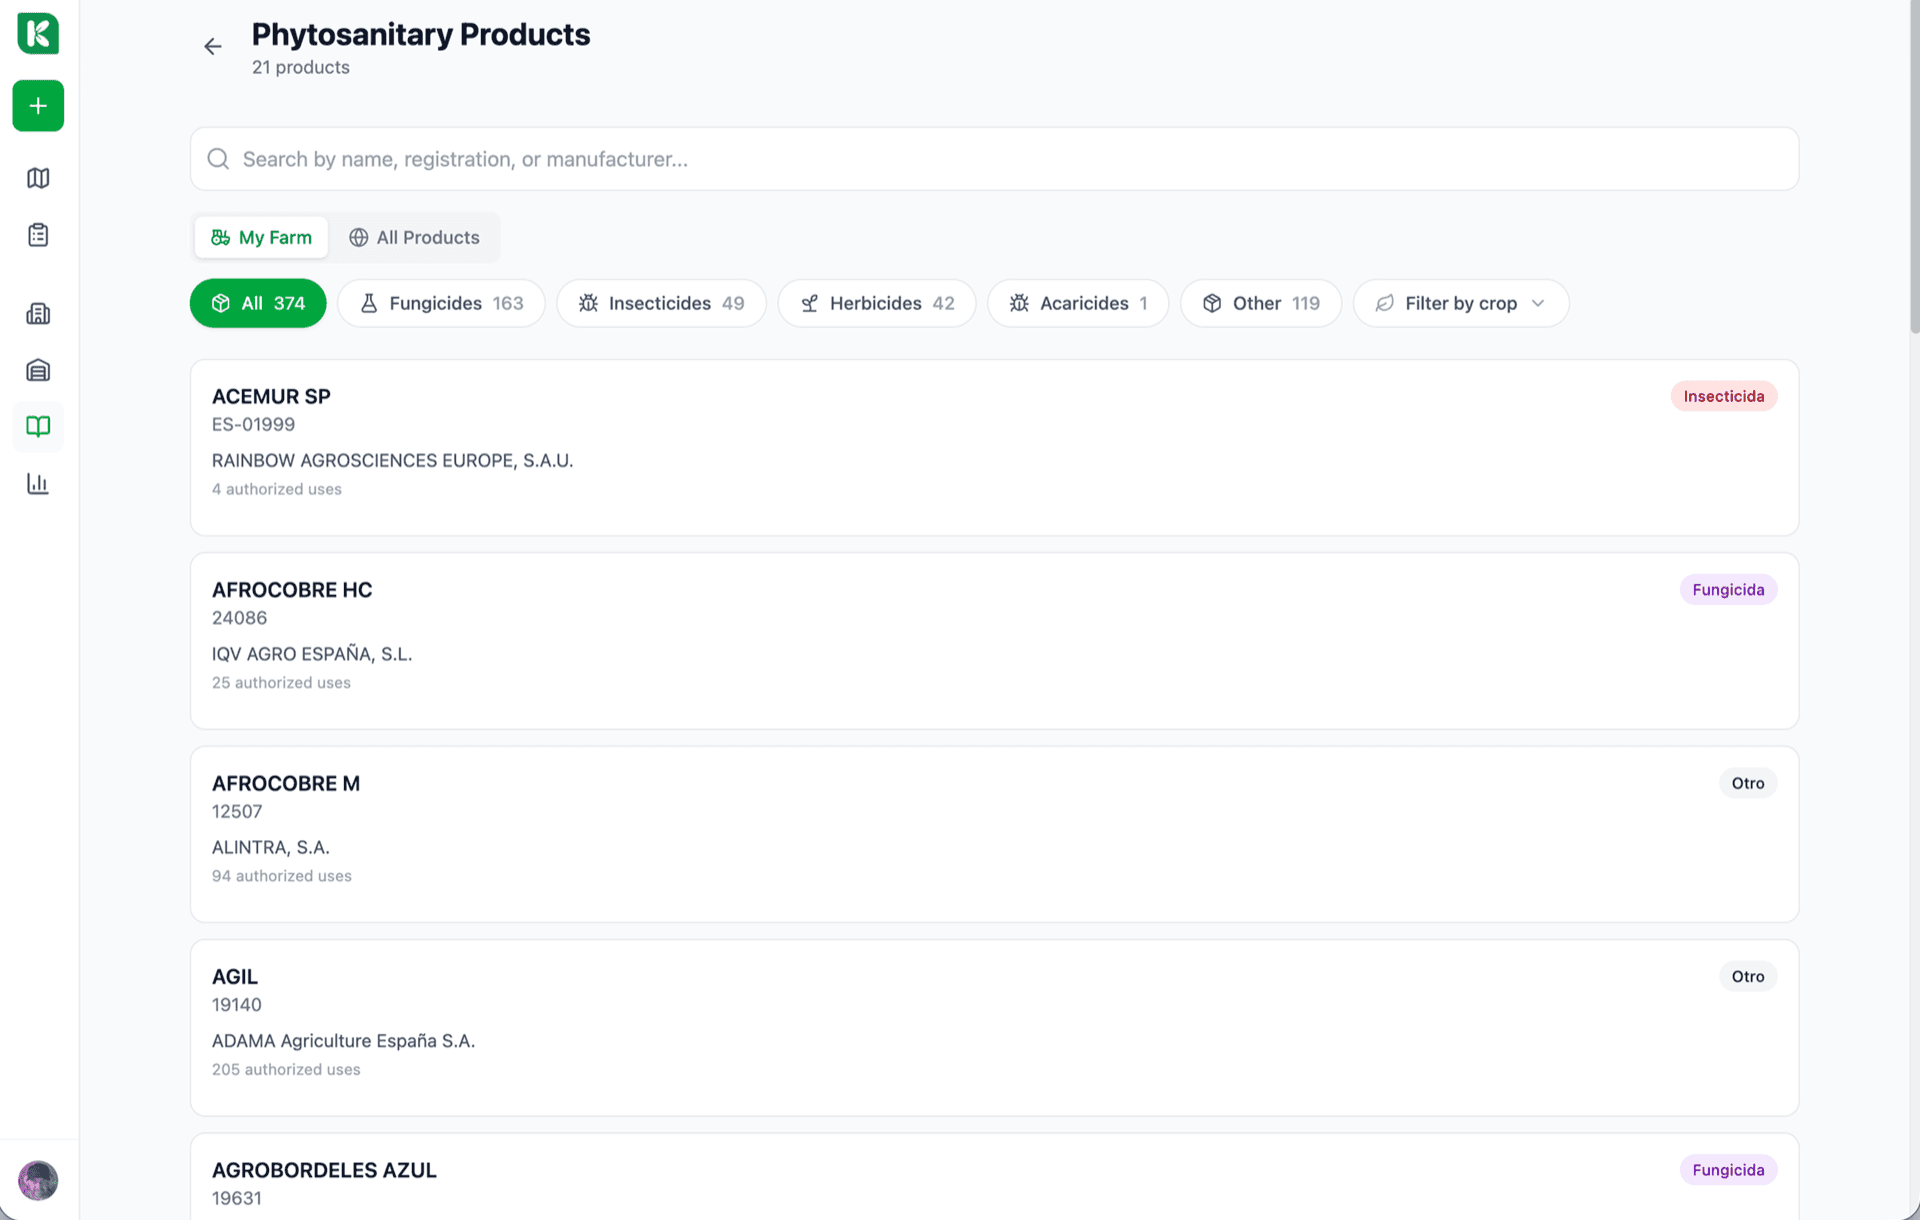Open the Other 119 category filter
The image size is (1920, 1220).
[1260, 302]
